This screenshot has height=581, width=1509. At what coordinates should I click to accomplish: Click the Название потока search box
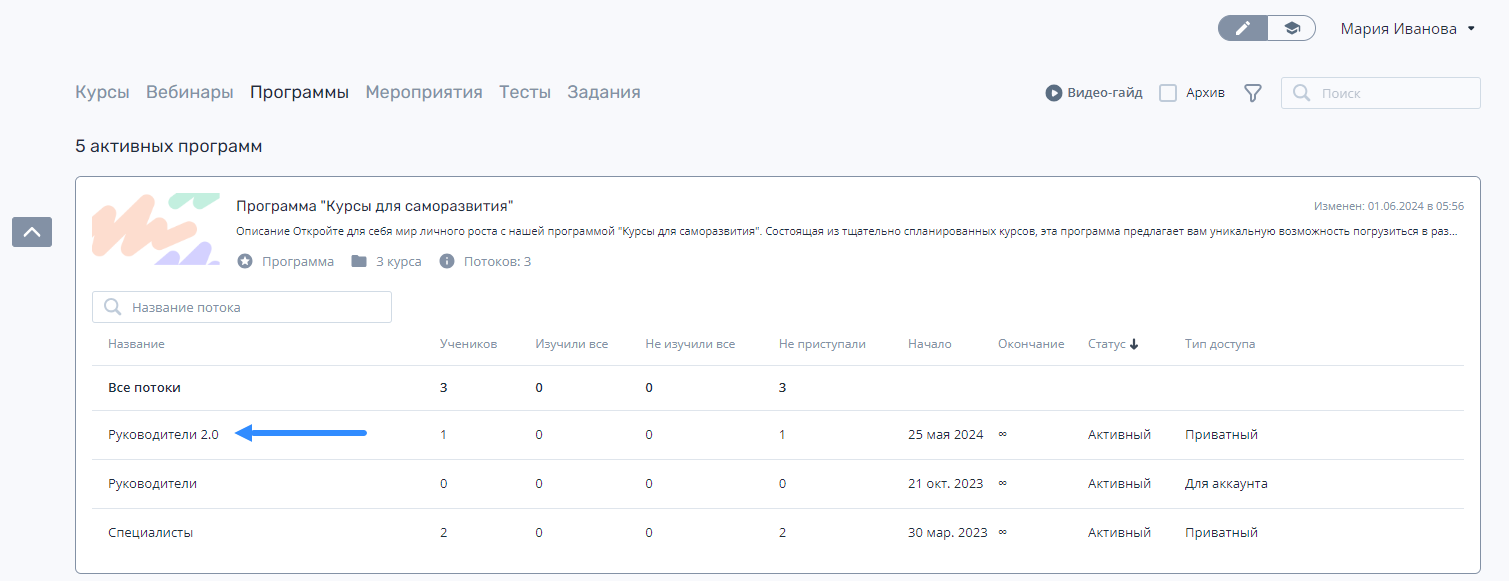click(242, 307)
